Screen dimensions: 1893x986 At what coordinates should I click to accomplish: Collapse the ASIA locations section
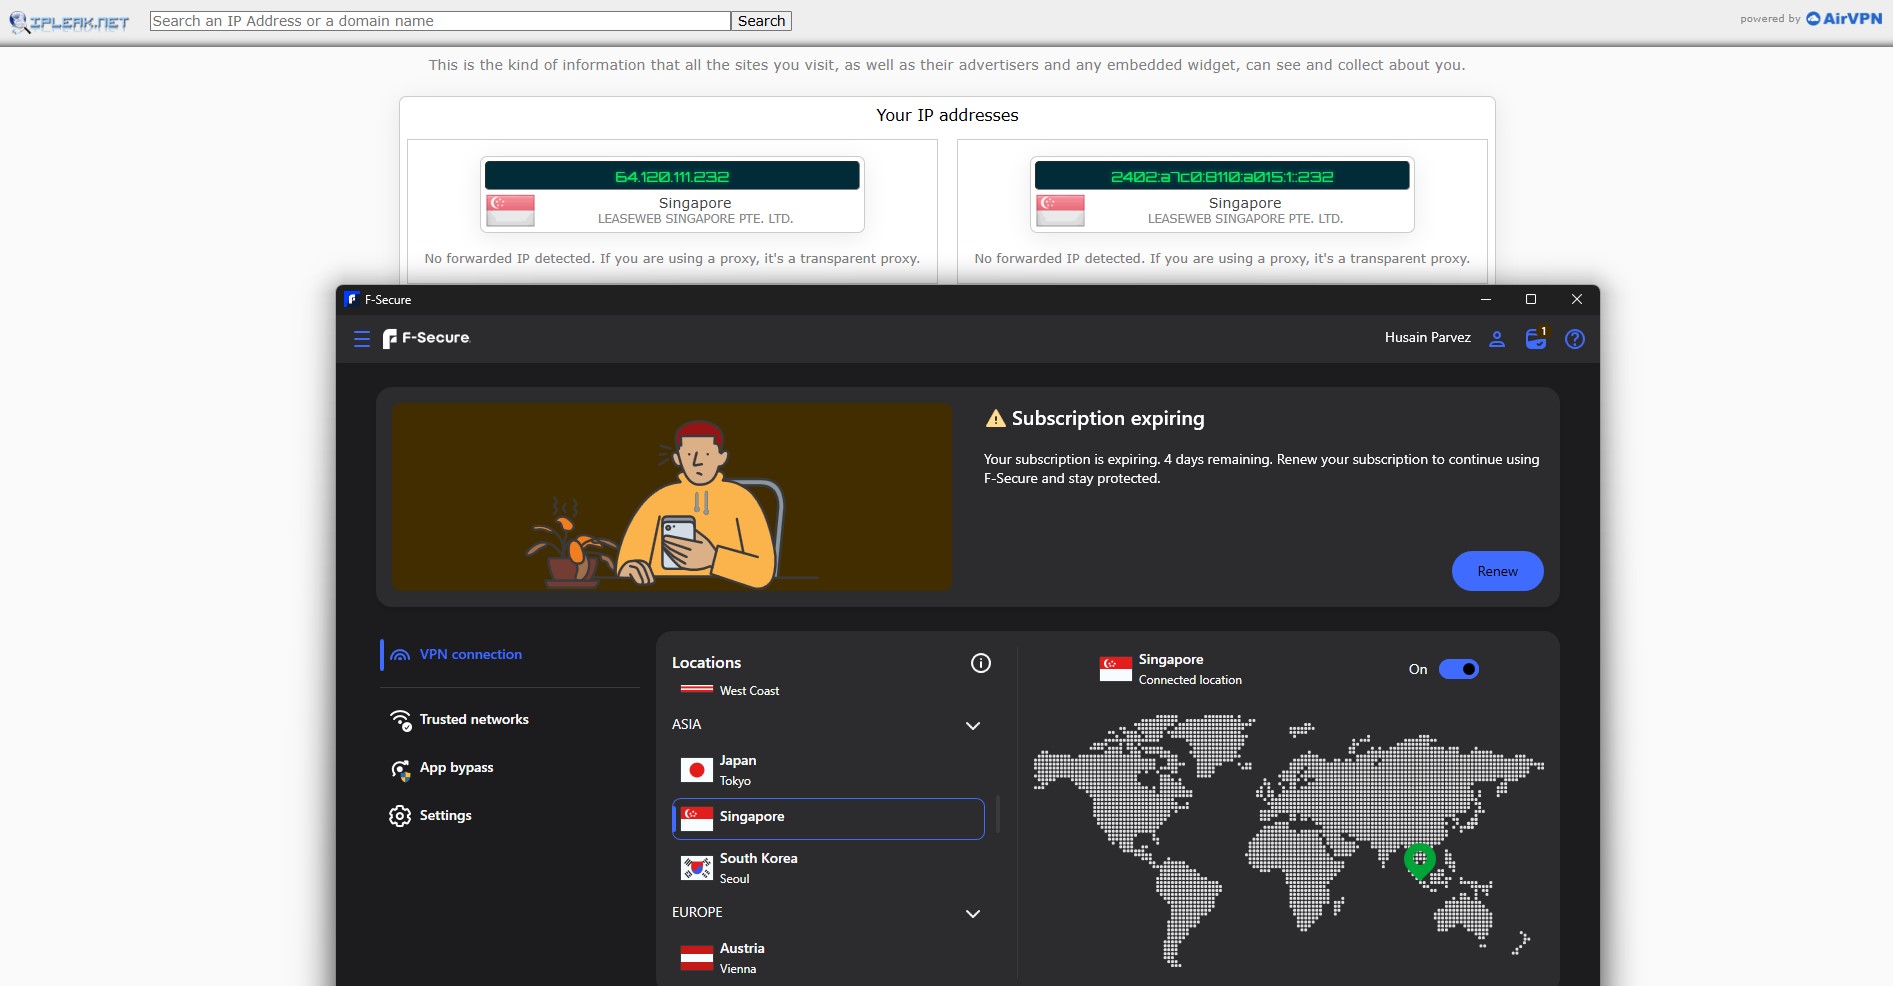[973, 726]
